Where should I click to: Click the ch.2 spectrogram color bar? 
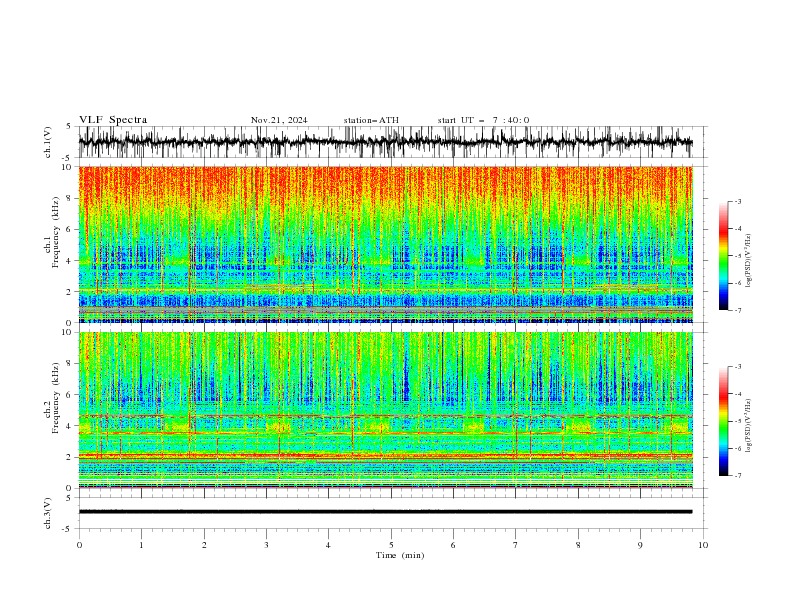(x=723, y=421)
